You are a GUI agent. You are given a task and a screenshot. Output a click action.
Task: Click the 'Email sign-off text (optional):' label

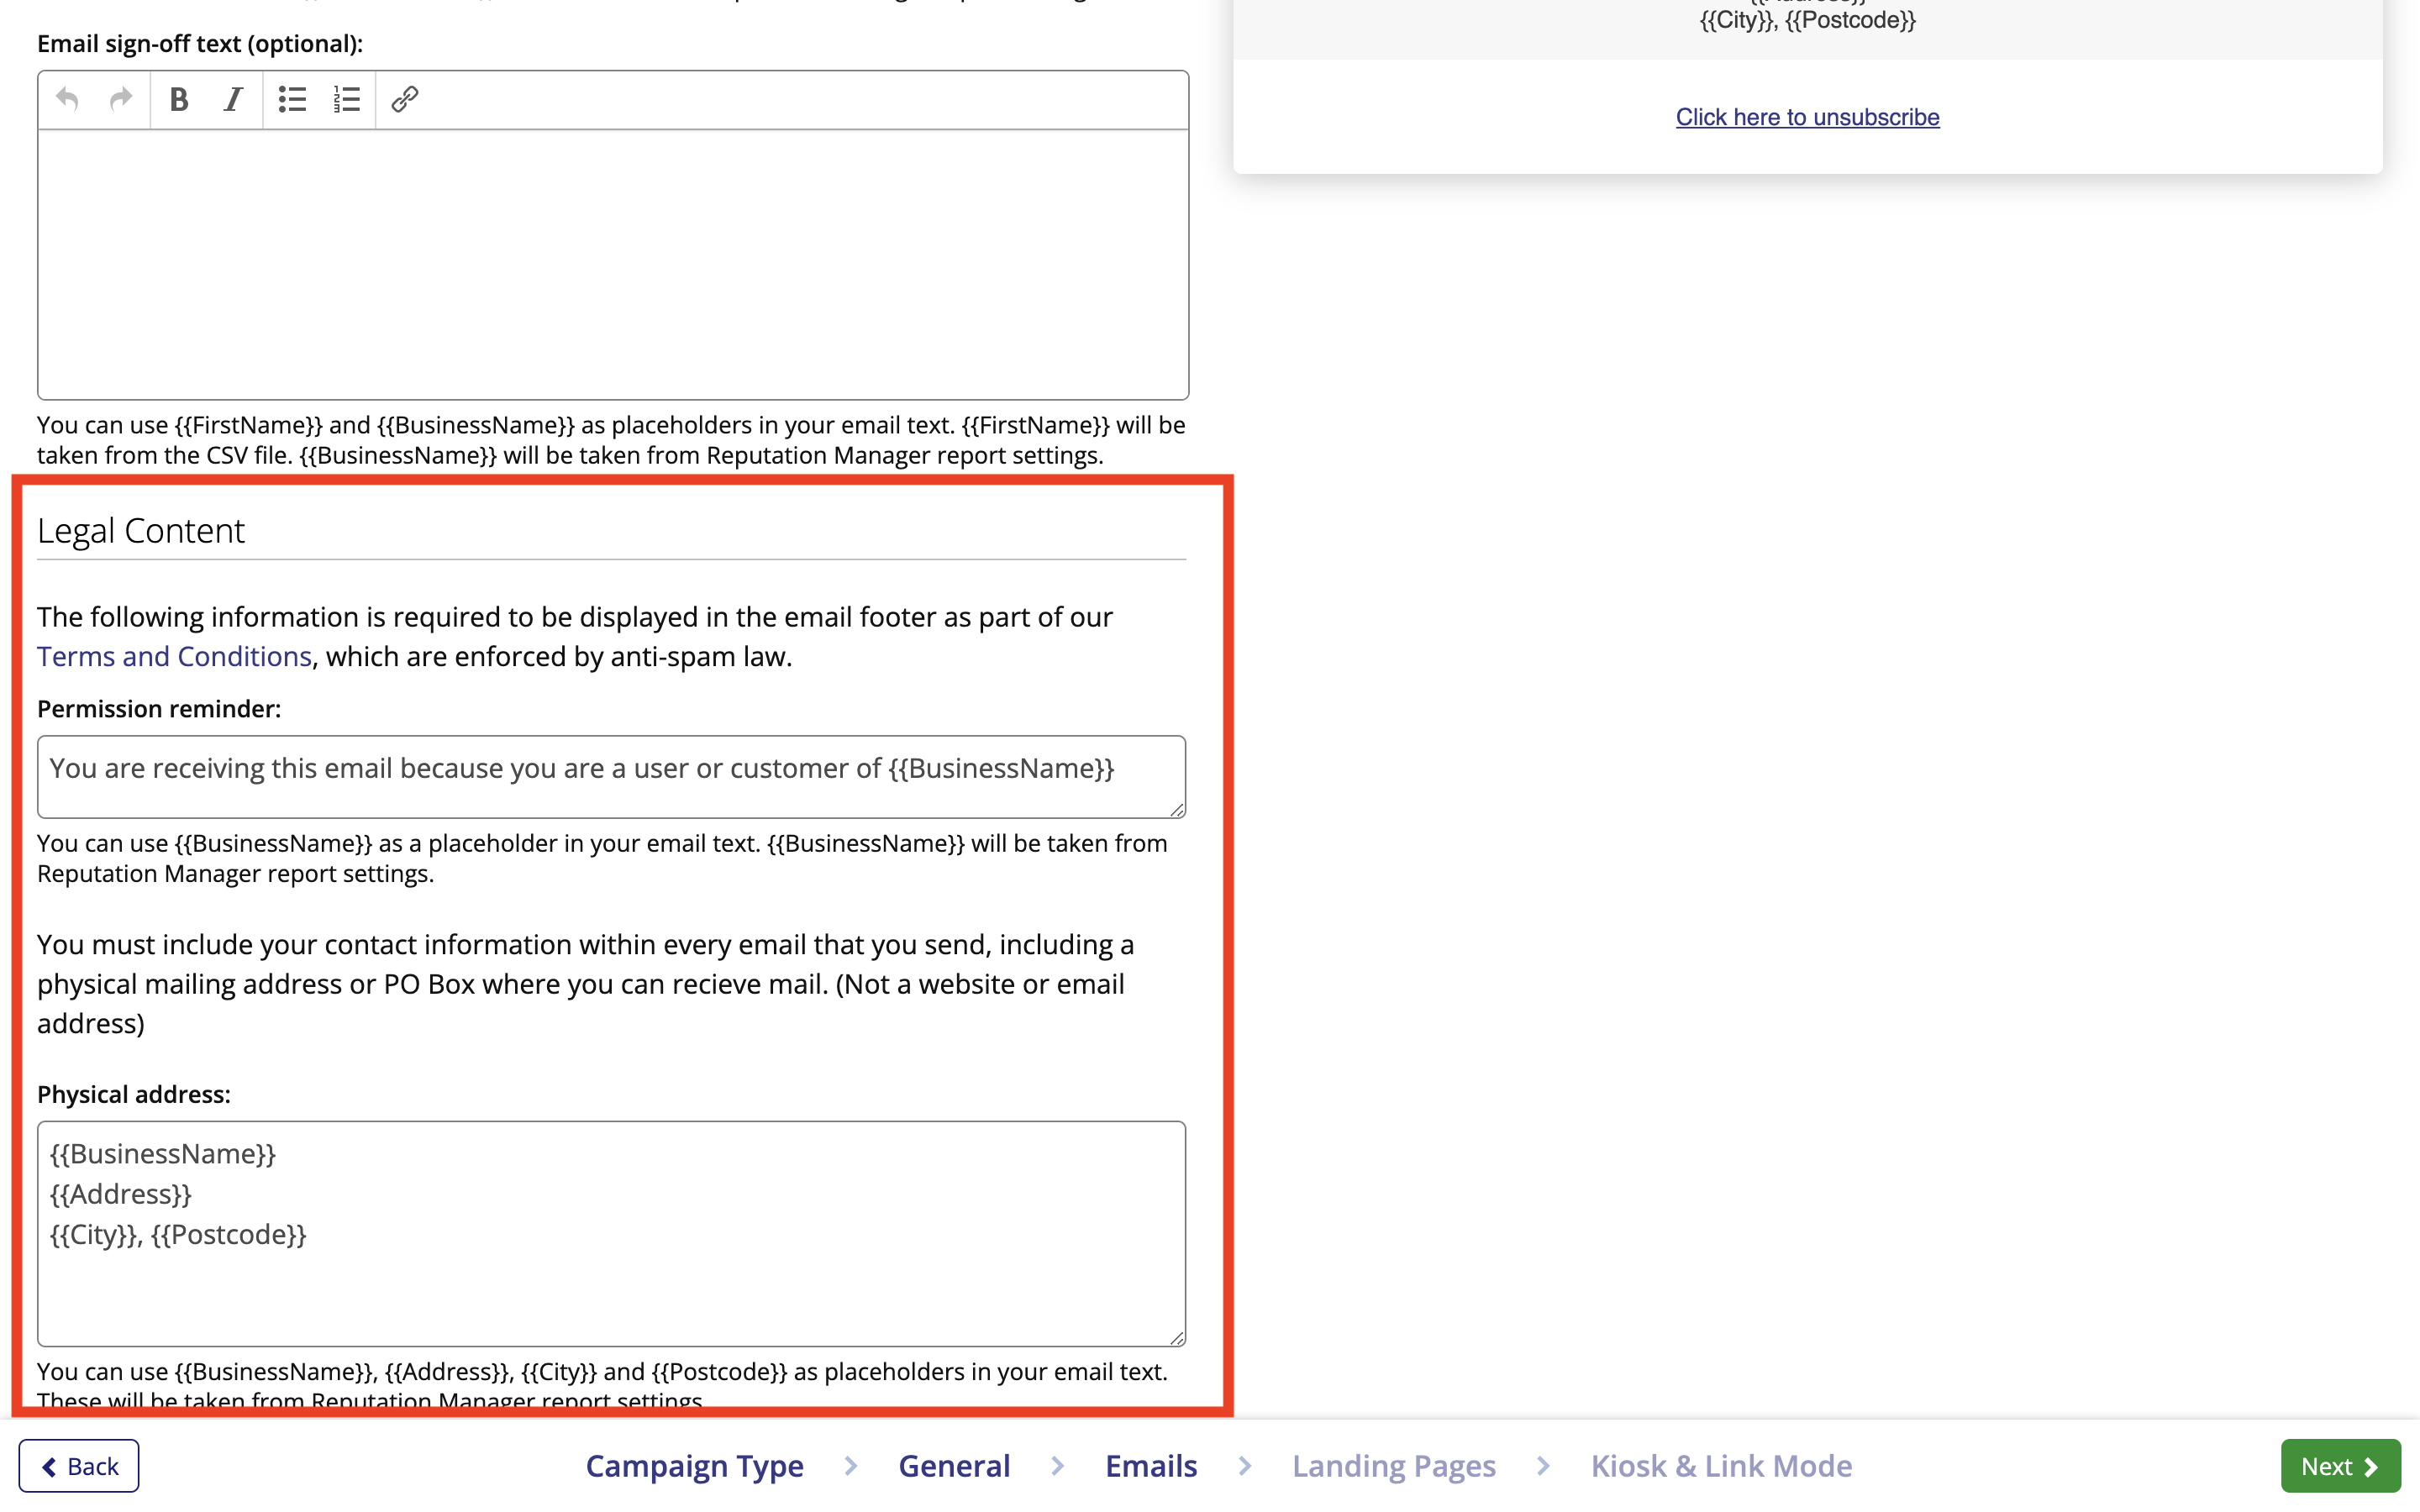click(200, 43)
